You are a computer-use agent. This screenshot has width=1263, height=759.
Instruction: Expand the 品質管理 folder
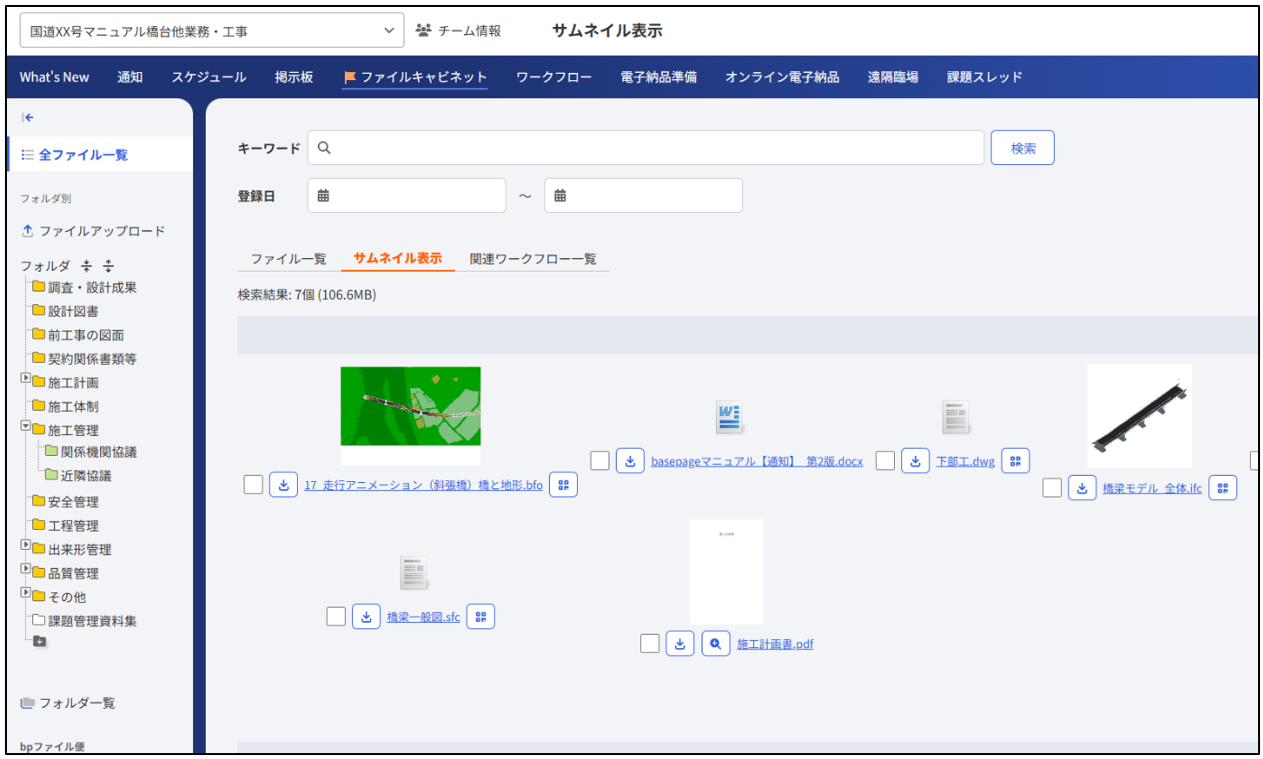pos(26,569)
